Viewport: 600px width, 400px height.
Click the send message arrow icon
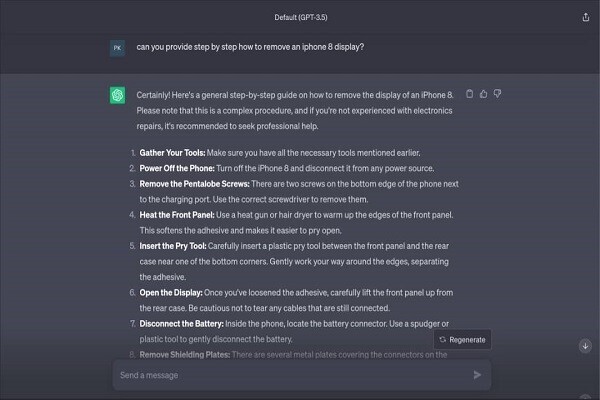(x=477, y=375)
